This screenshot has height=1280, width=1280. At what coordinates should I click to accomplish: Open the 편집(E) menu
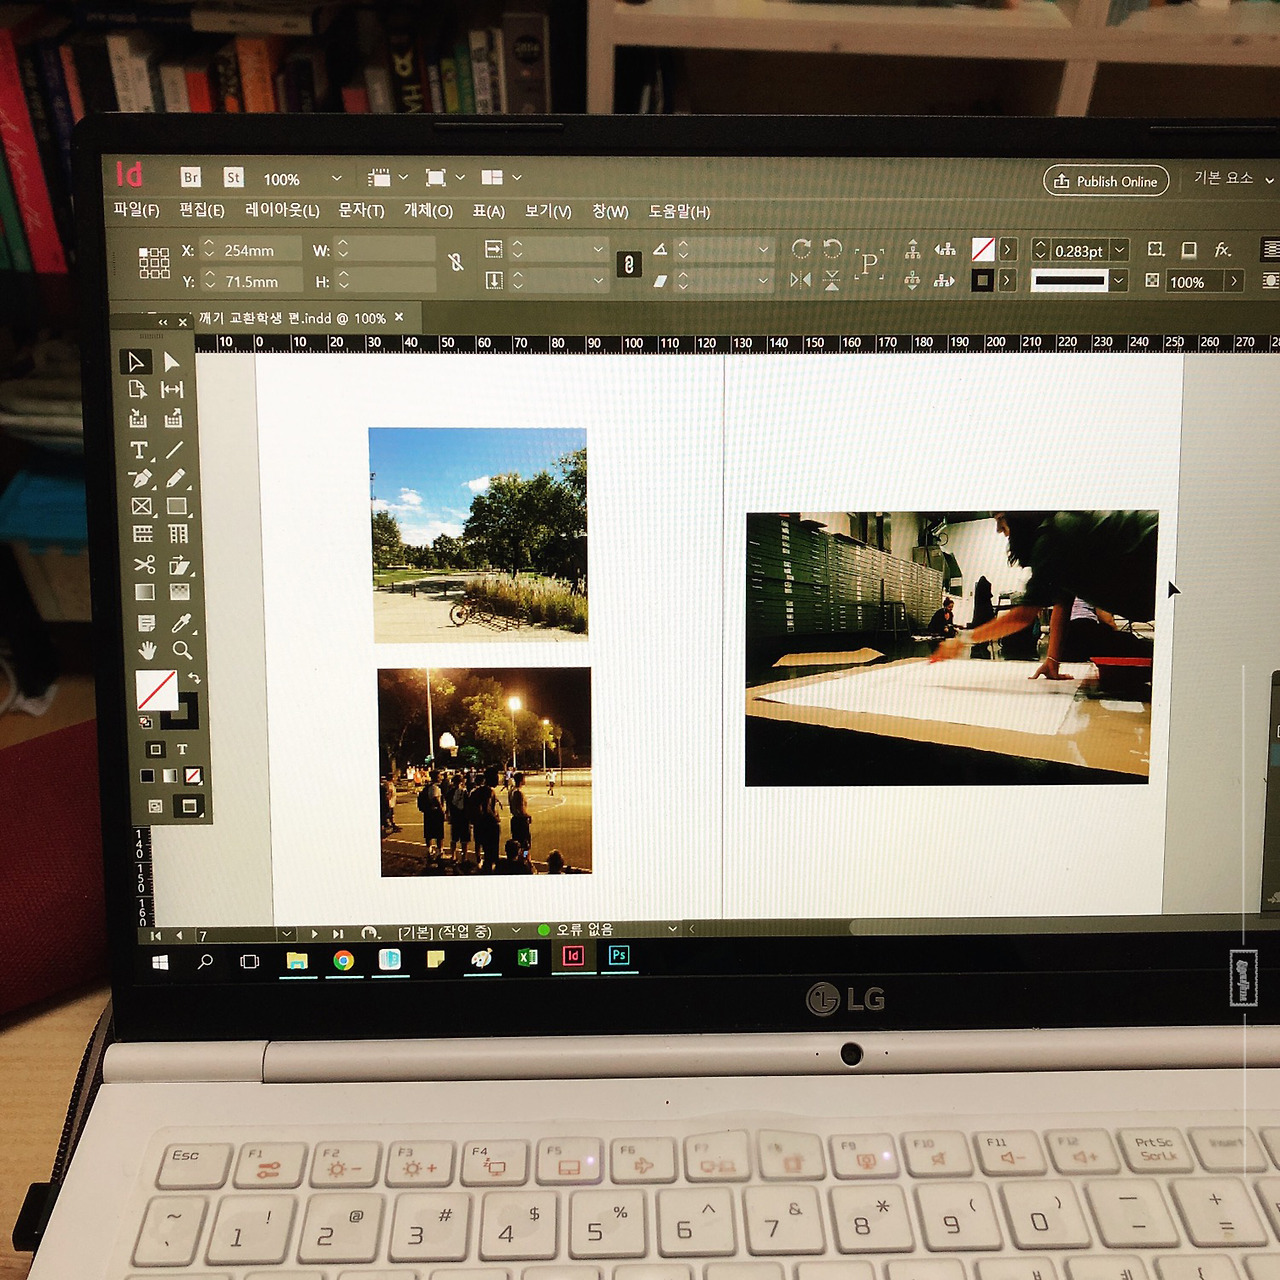[x=202, y=210]
